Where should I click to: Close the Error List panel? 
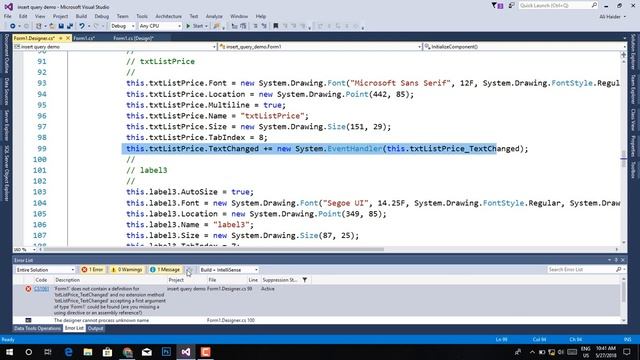623,260
